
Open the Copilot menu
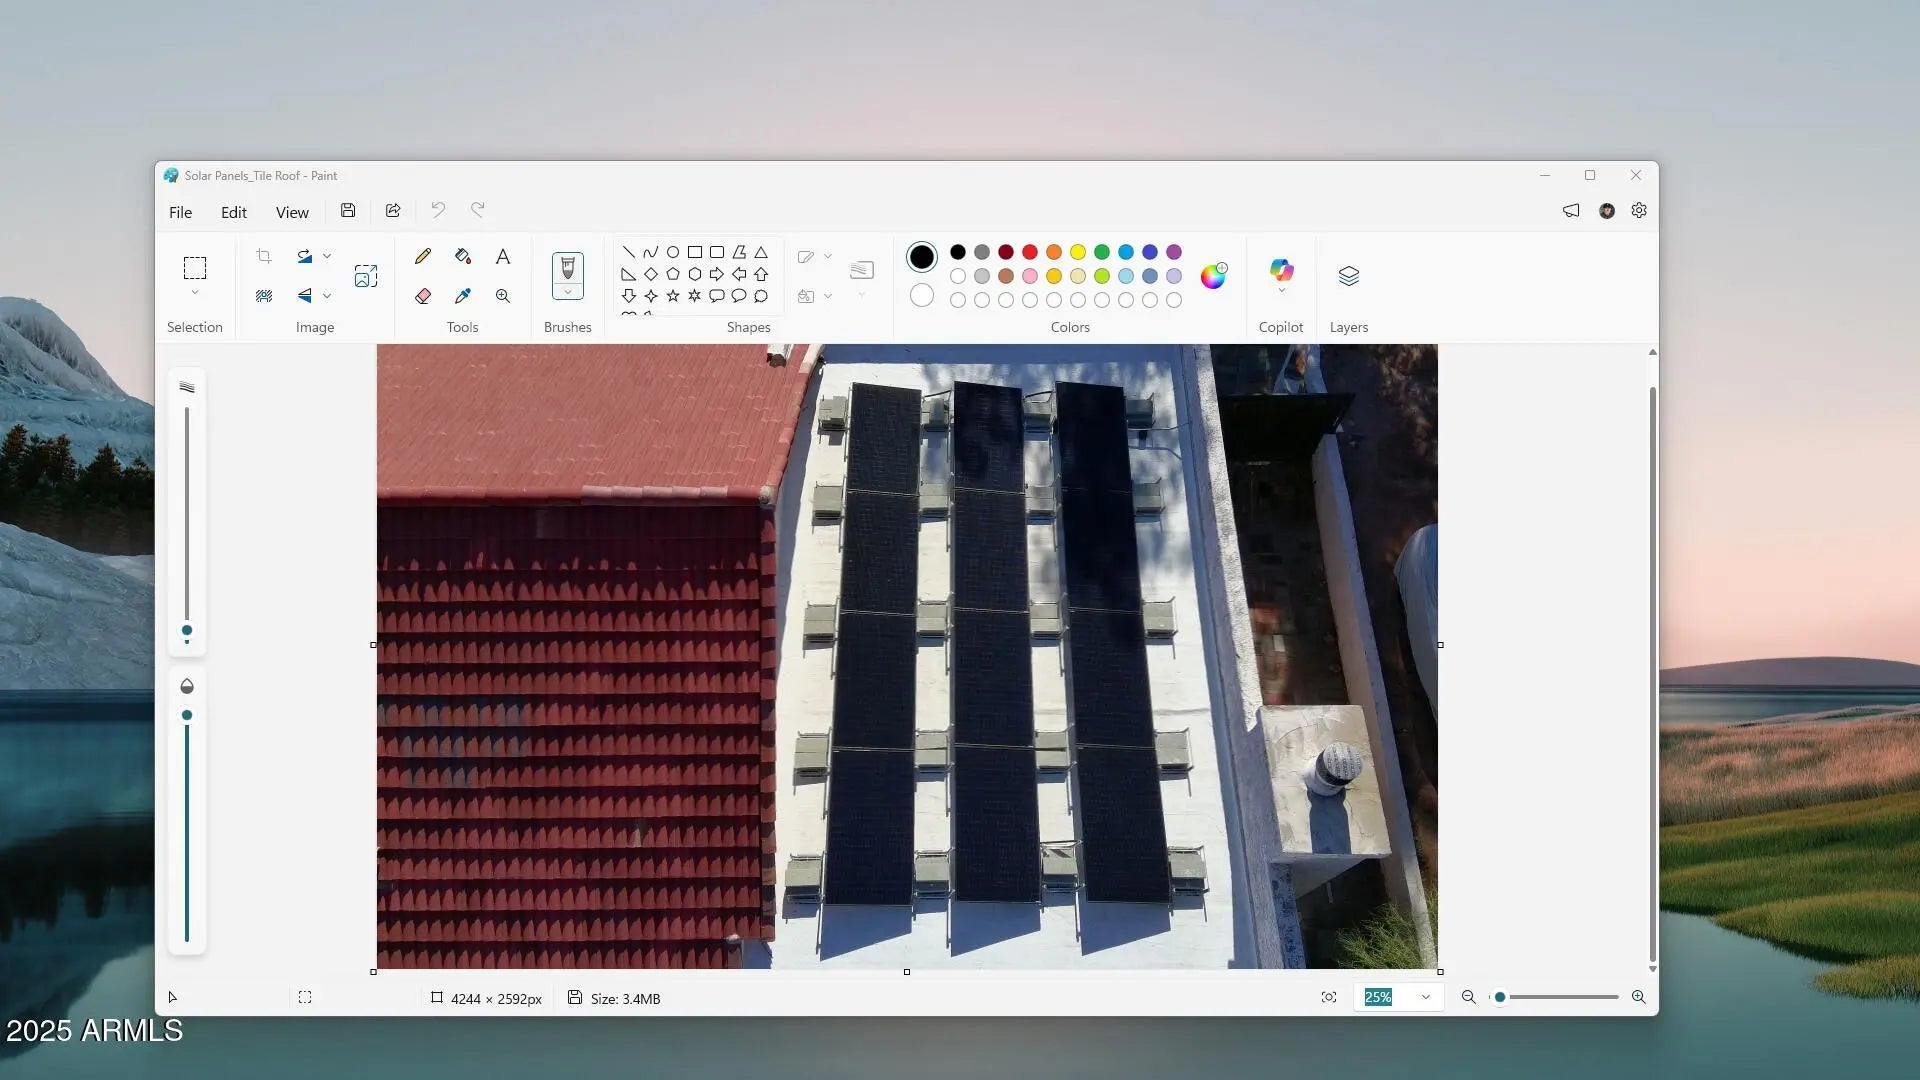(1281, 275)
